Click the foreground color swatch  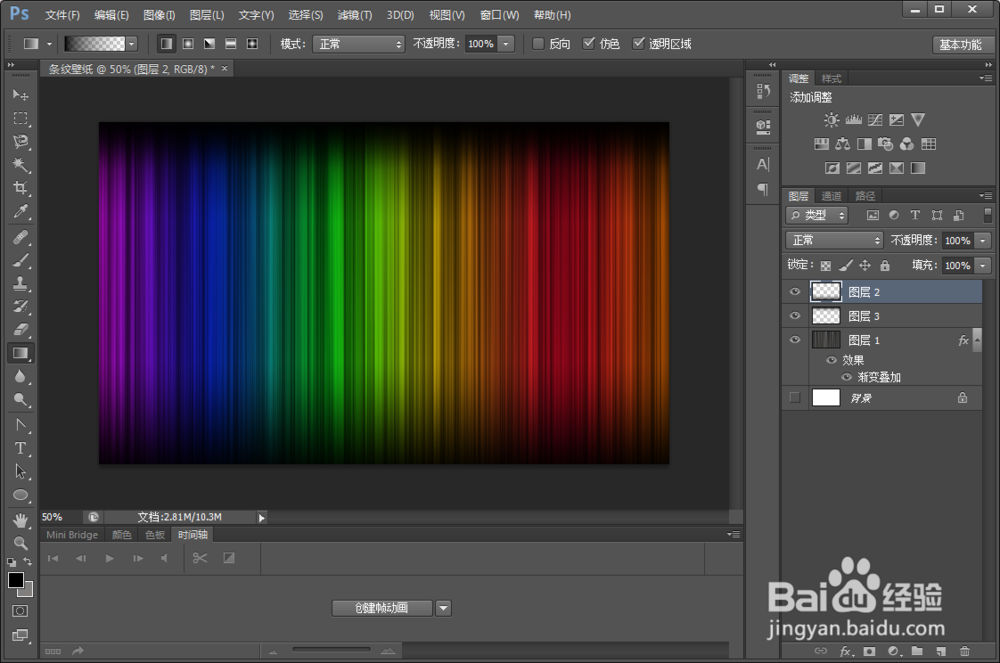[x=16, y=580]
